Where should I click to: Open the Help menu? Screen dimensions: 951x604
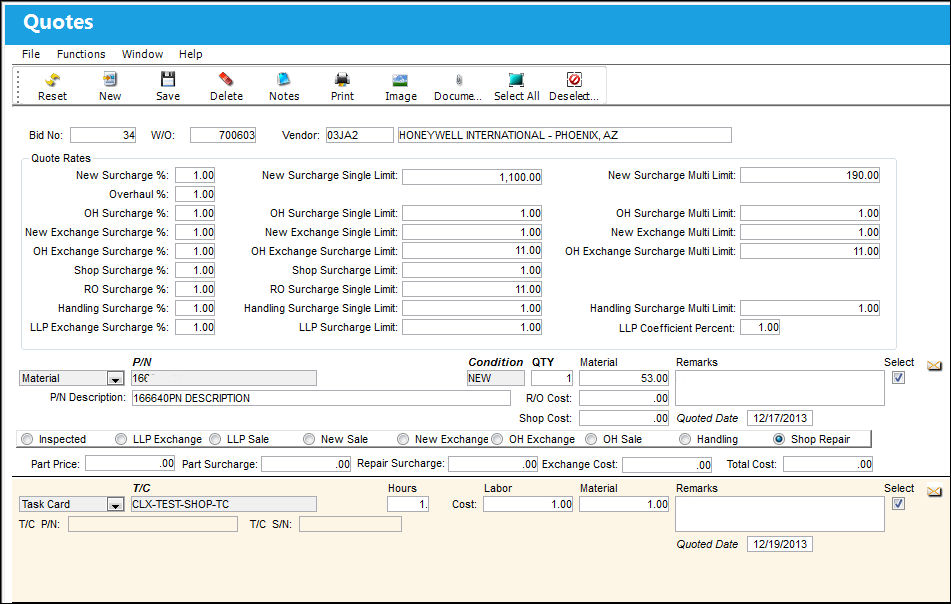pyautogui.click(x=190, y=54)
